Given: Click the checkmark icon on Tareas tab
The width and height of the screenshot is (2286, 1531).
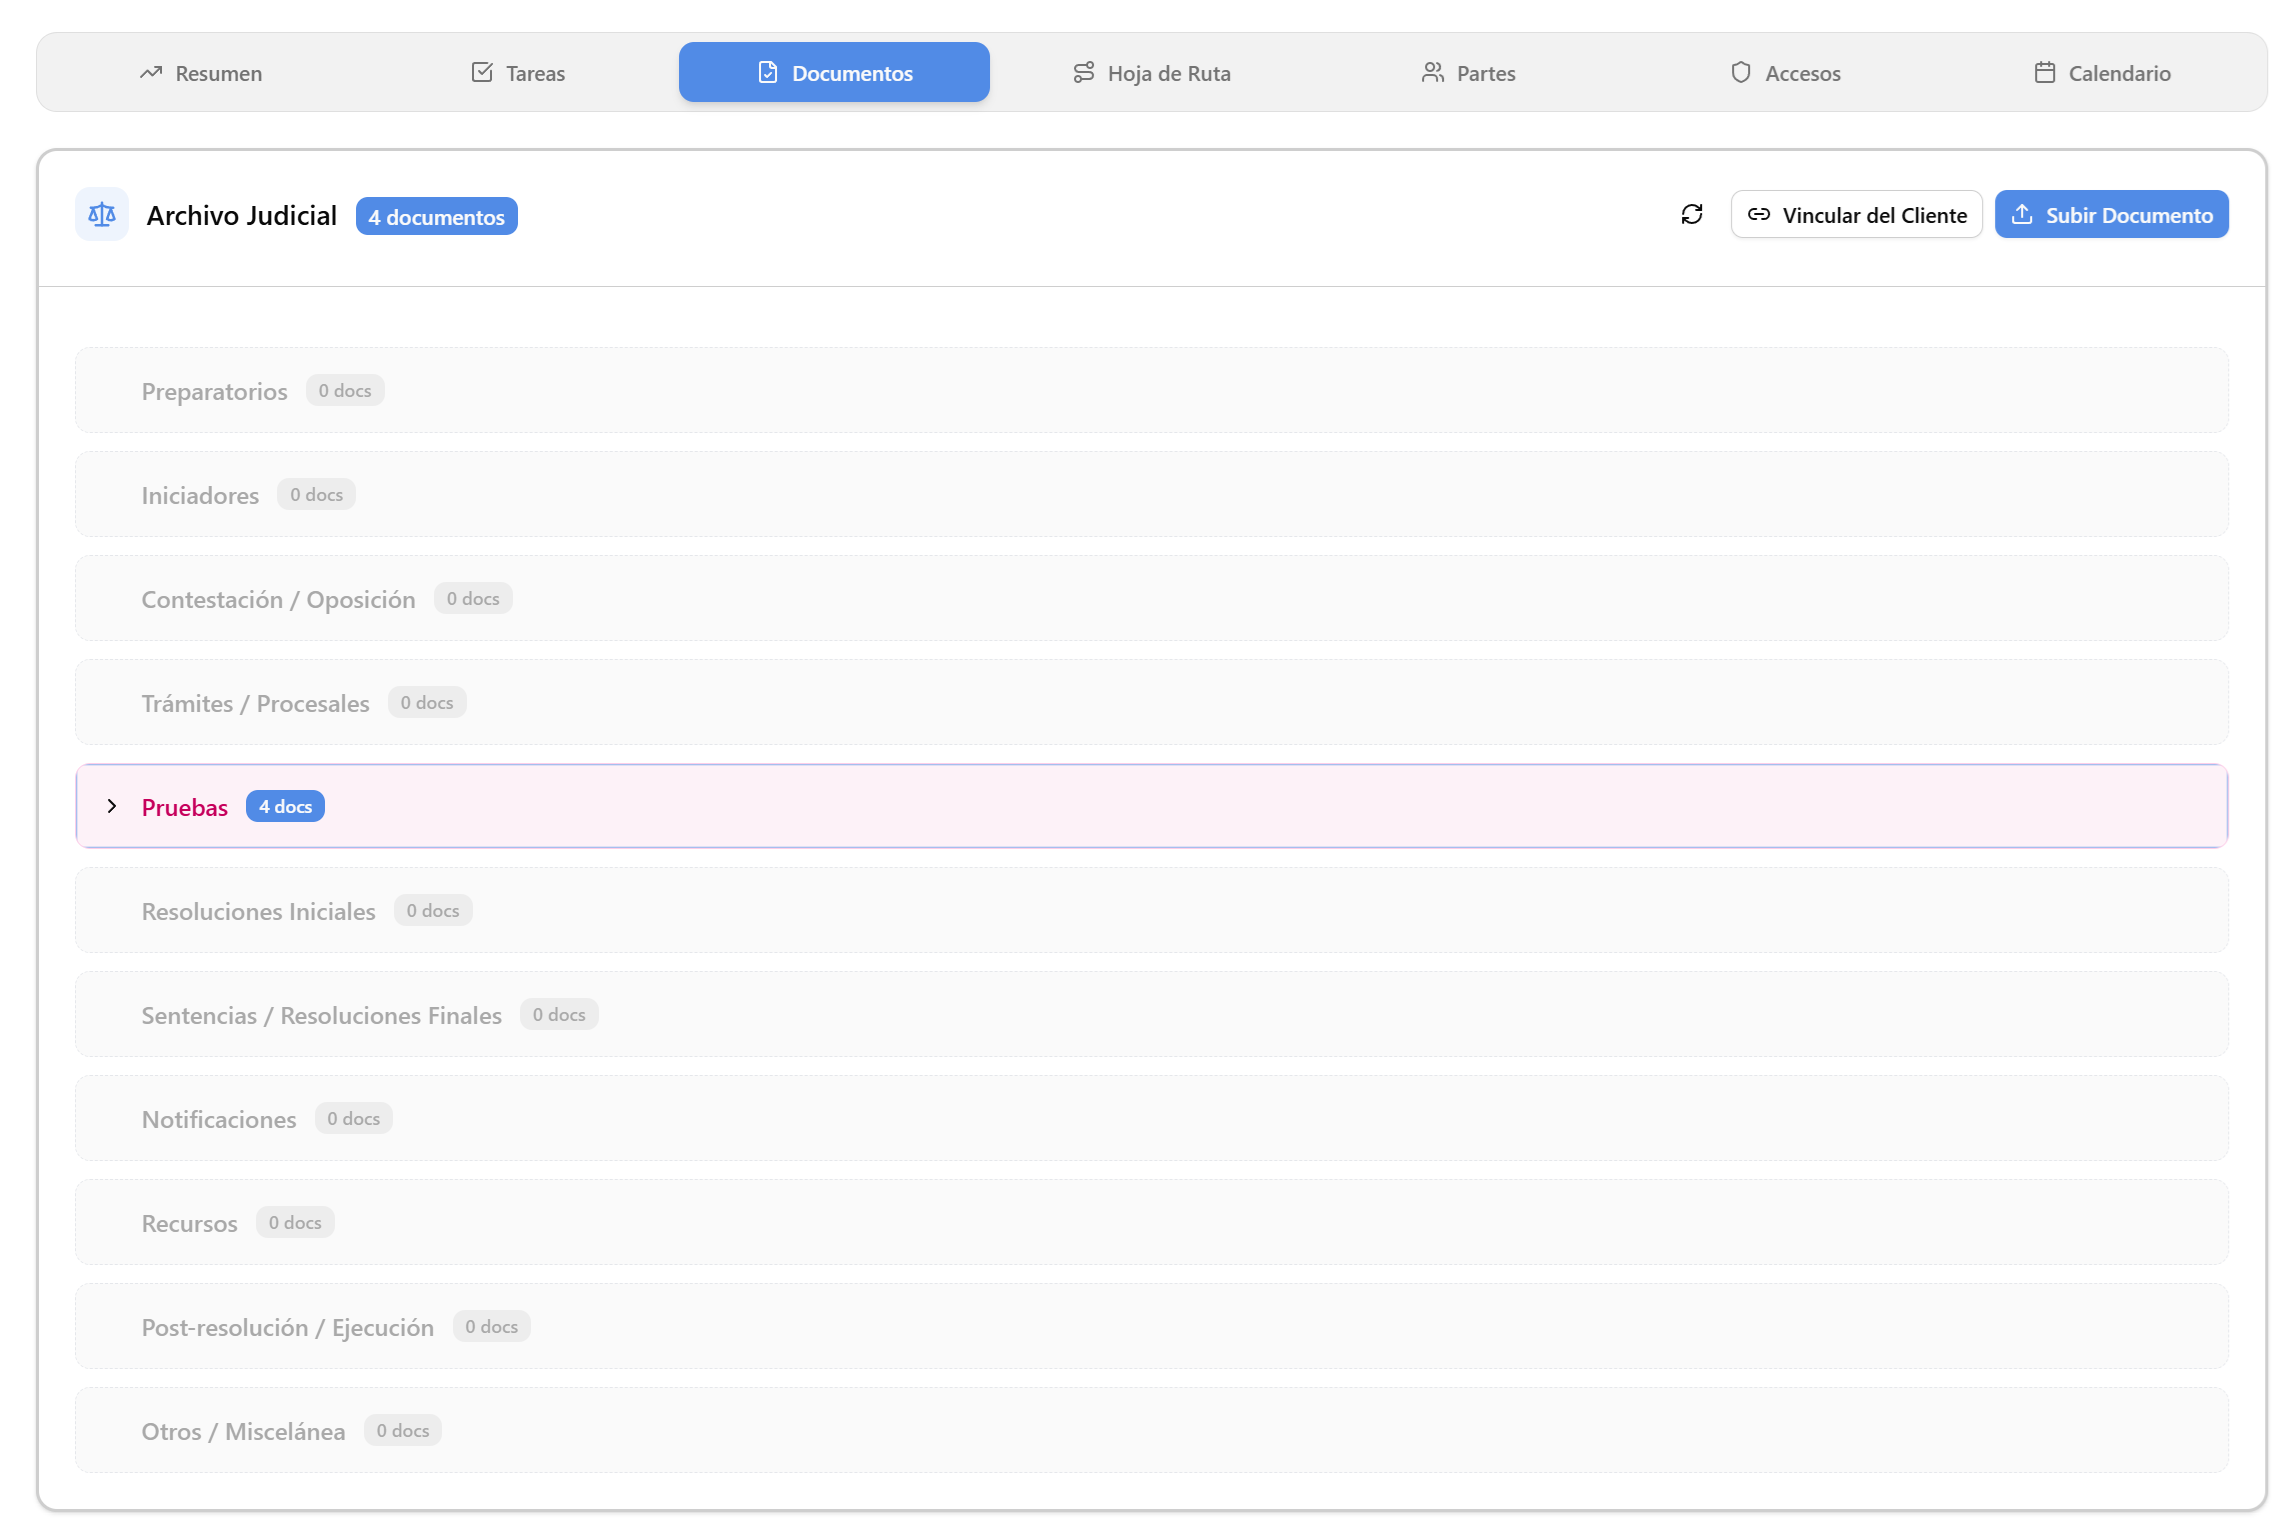Looking at the screenshot, I should tap(483, 71).
